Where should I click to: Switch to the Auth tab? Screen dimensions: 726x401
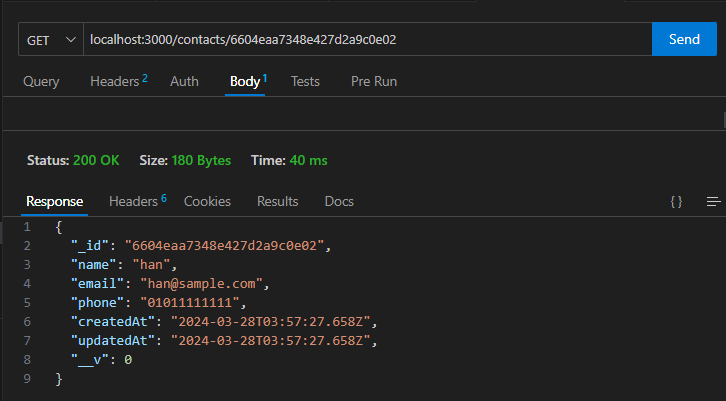(184, 81)
